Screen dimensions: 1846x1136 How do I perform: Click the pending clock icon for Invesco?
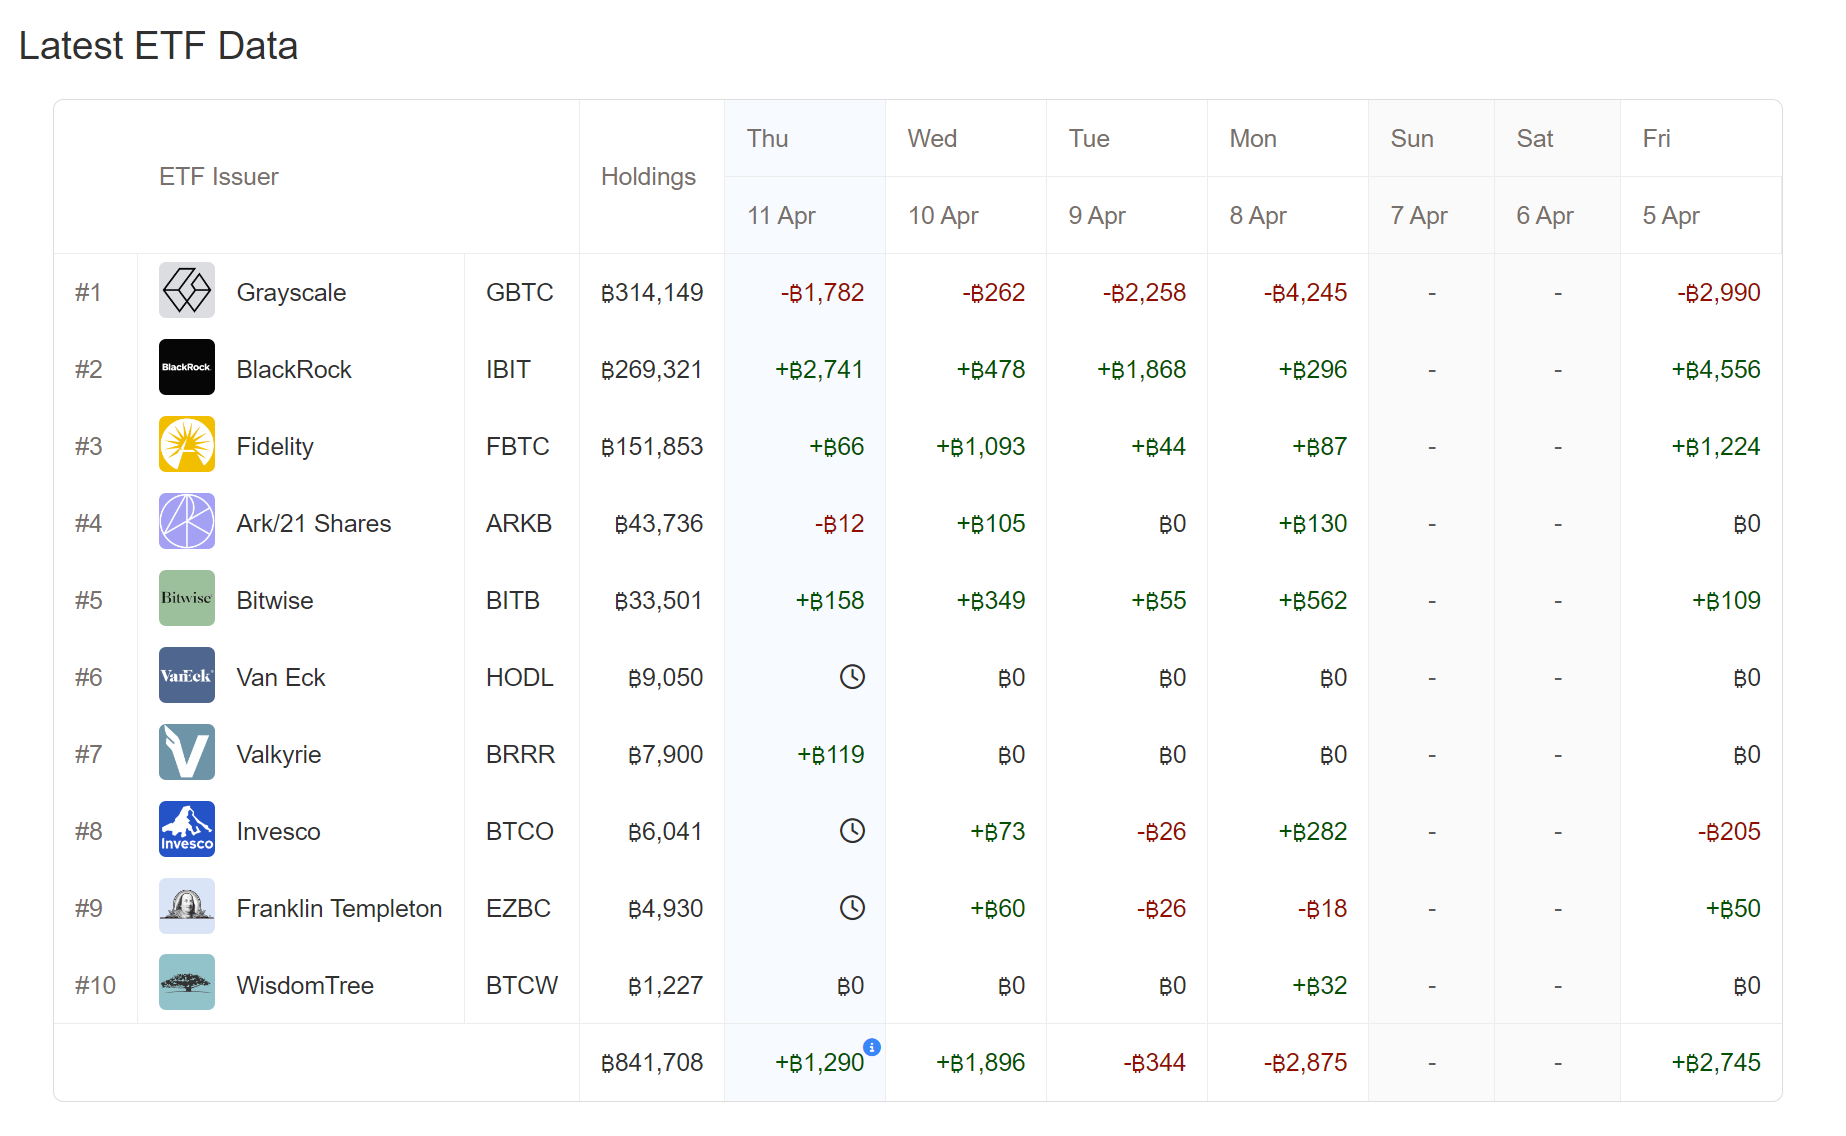tap(852, 831)
